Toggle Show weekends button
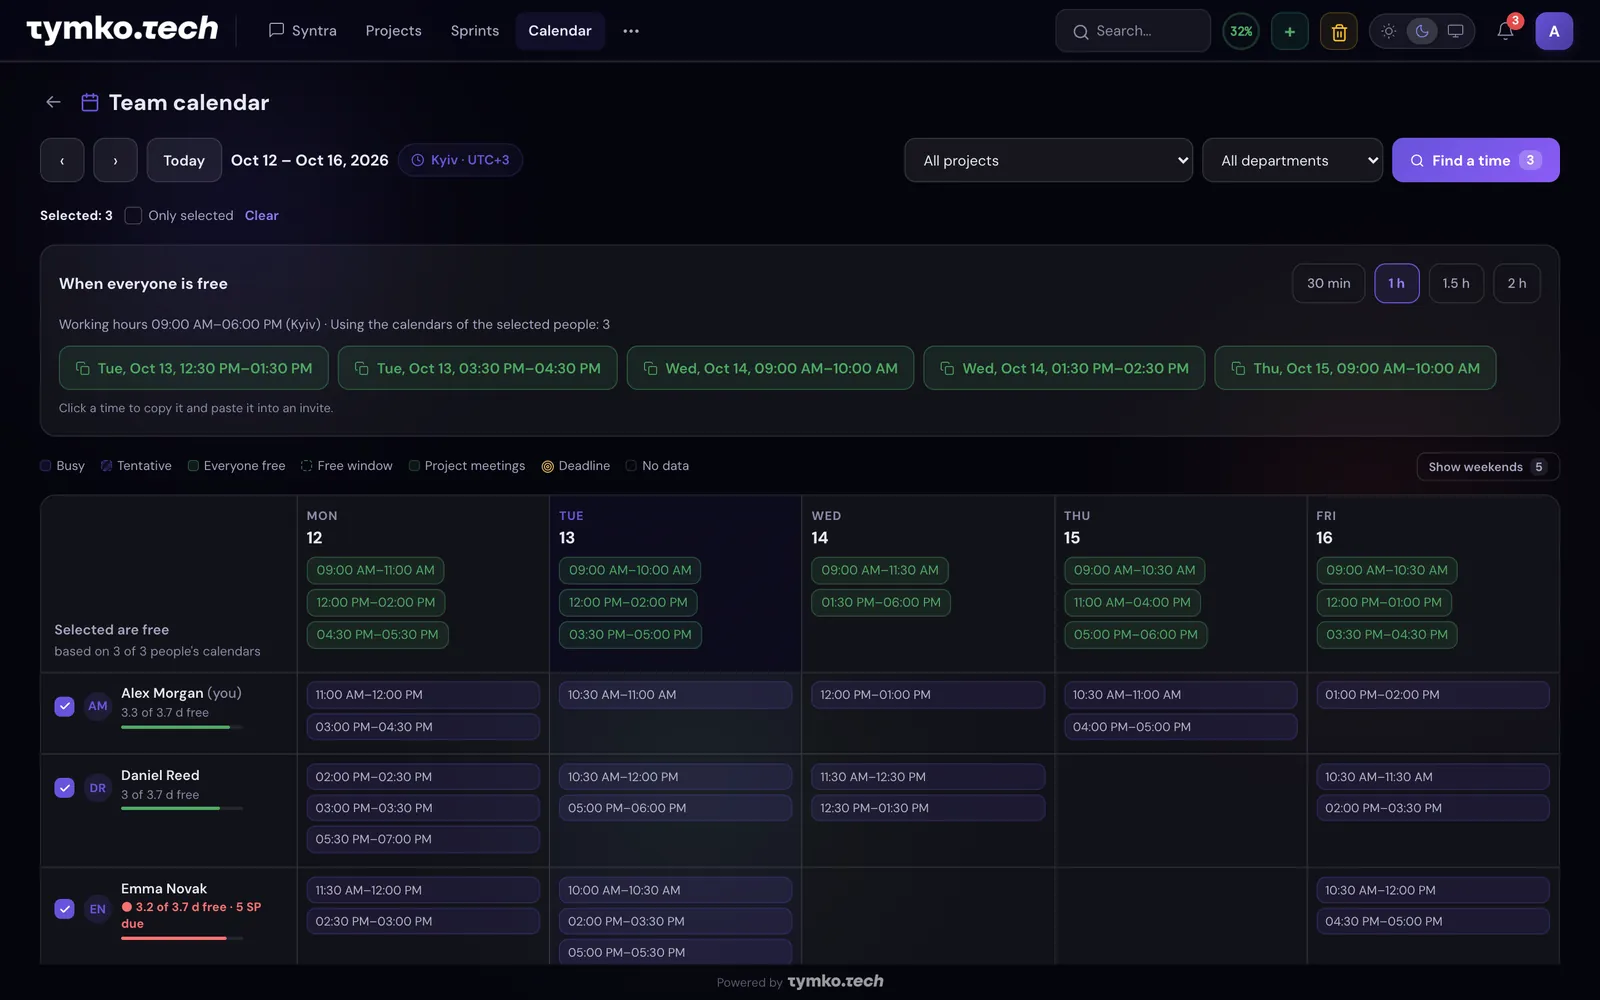 pyautogui.click(x=1488, y=467)
